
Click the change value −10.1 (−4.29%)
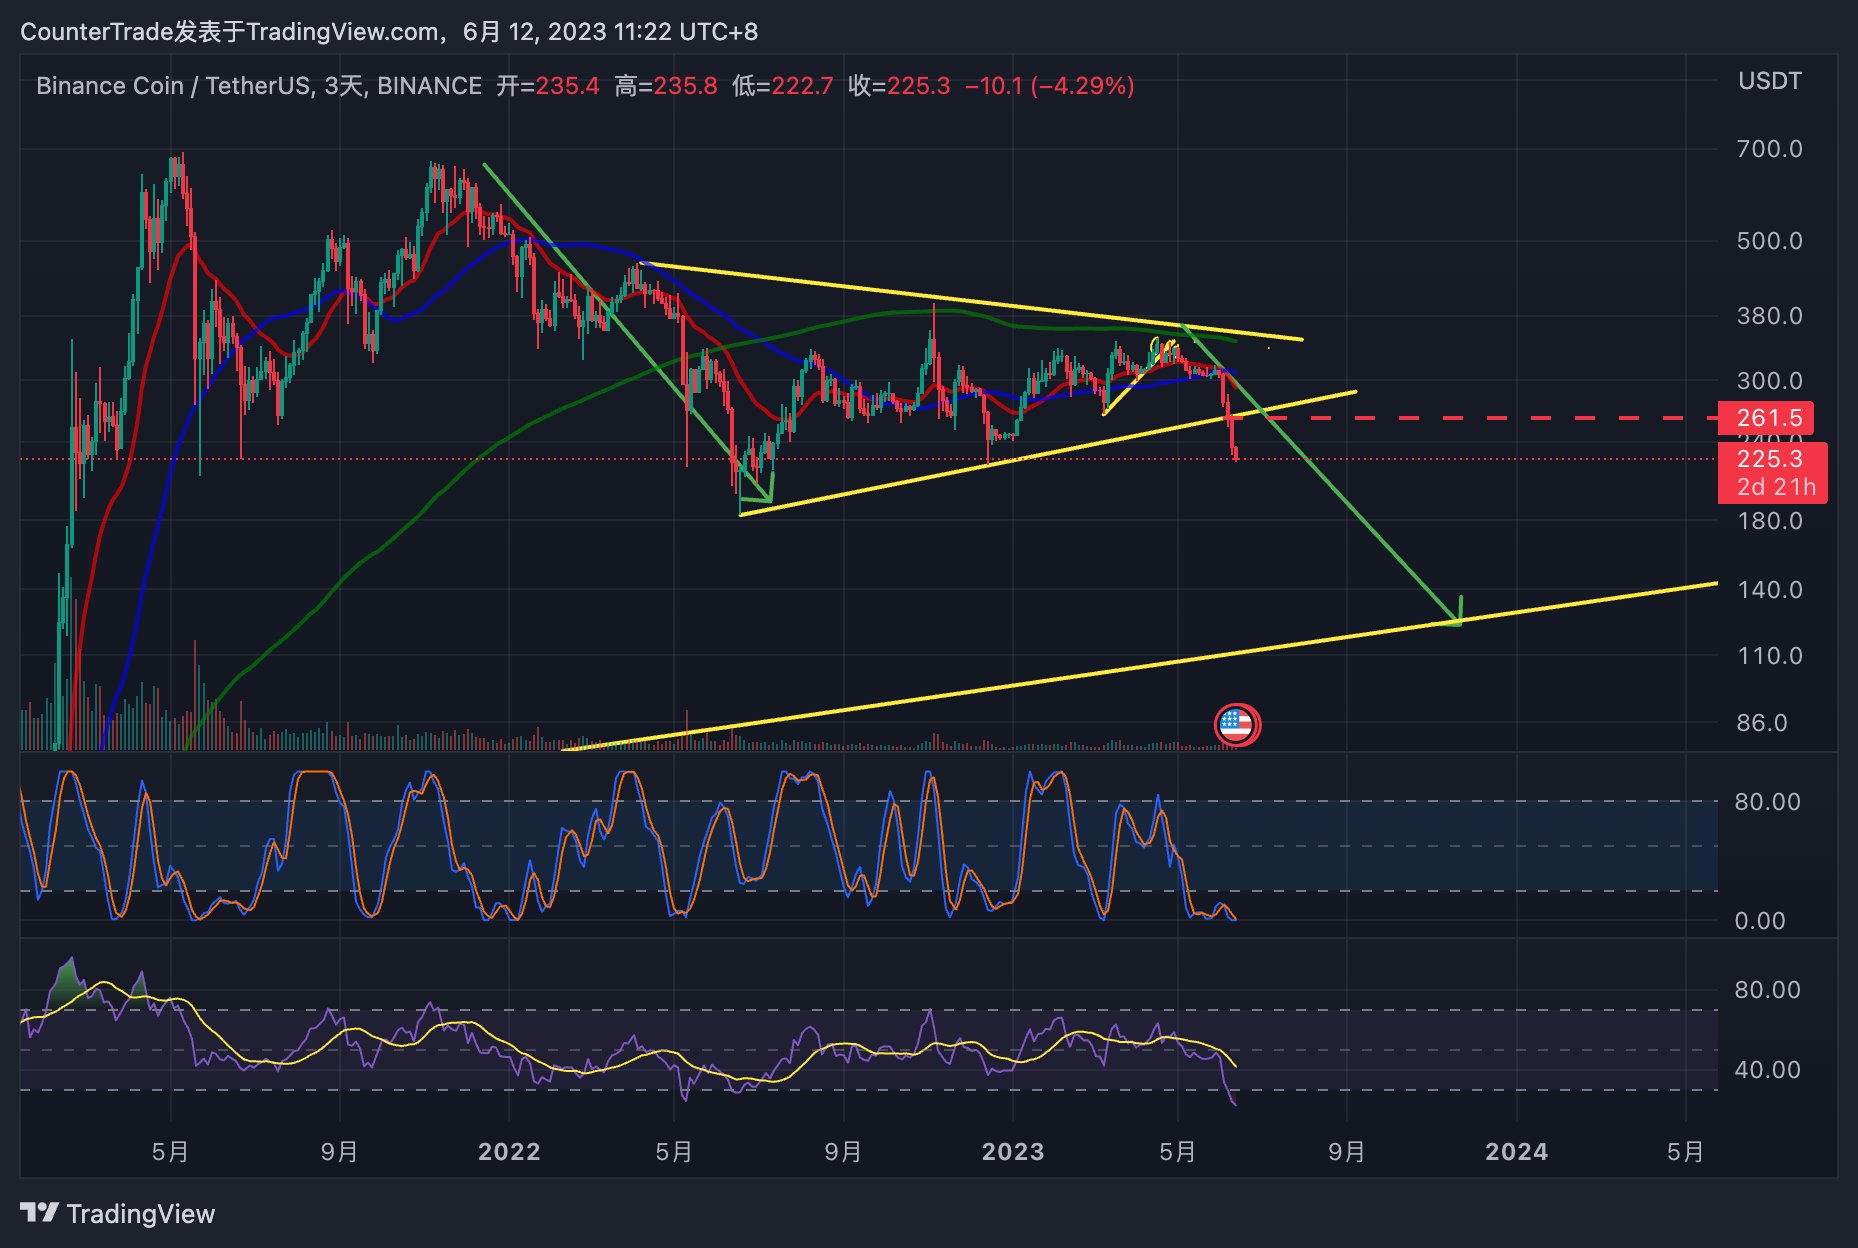(1049, 86)
